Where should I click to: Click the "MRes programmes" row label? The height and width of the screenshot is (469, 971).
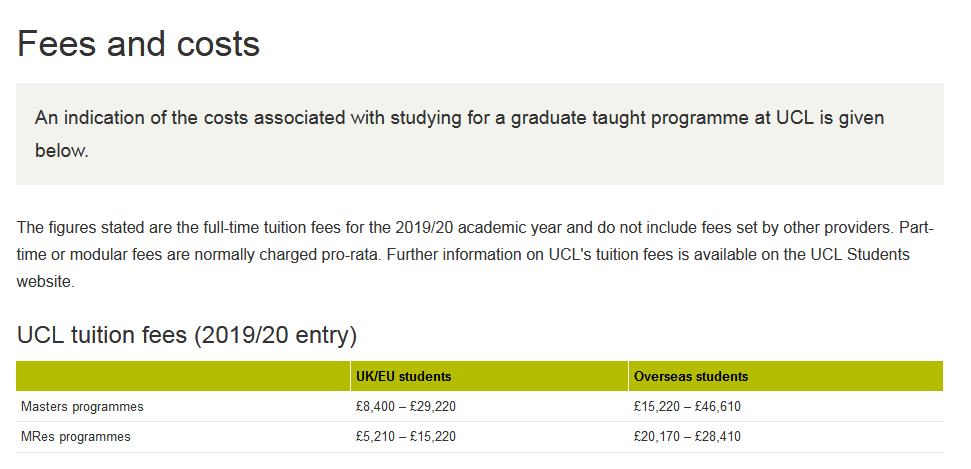point(76,437)
